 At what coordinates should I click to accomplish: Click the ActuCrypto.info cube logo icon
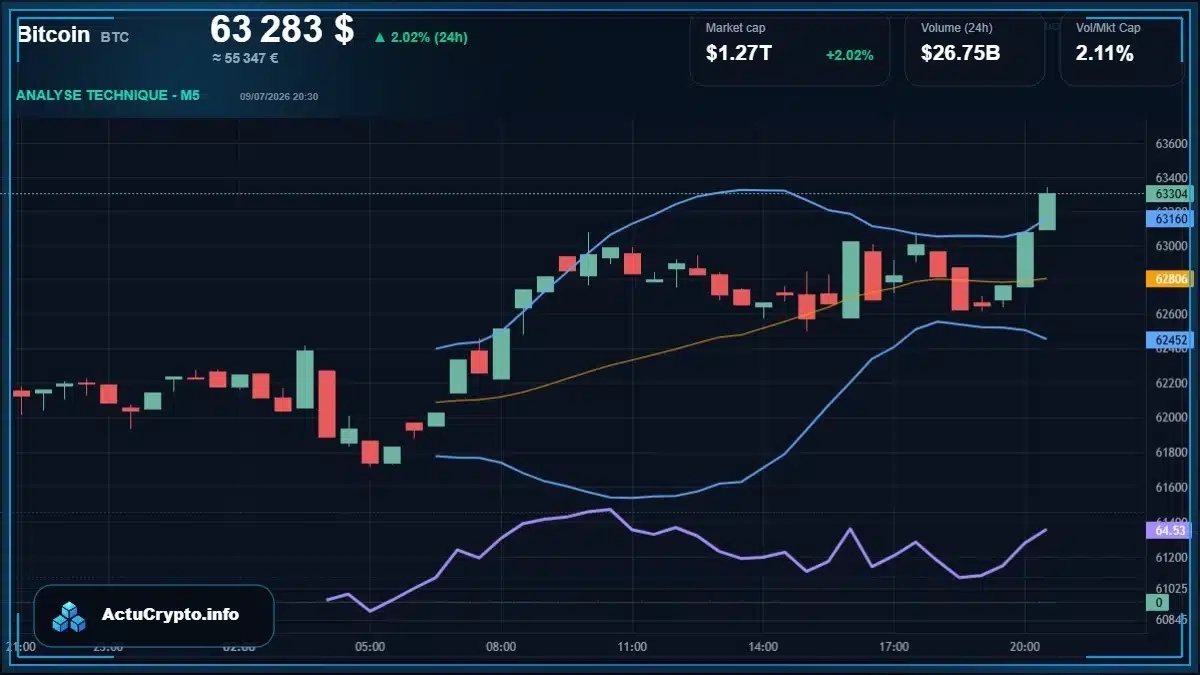click(x=69, y=616)
